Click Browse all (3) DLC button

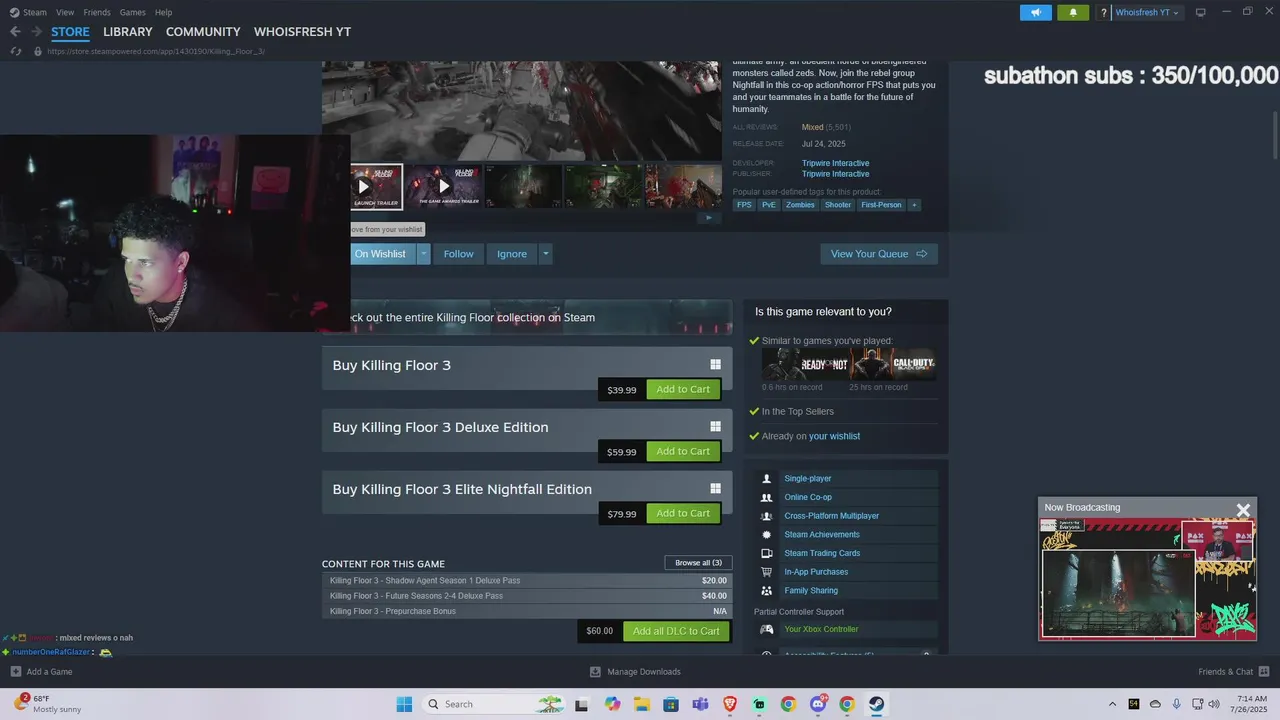698,563
